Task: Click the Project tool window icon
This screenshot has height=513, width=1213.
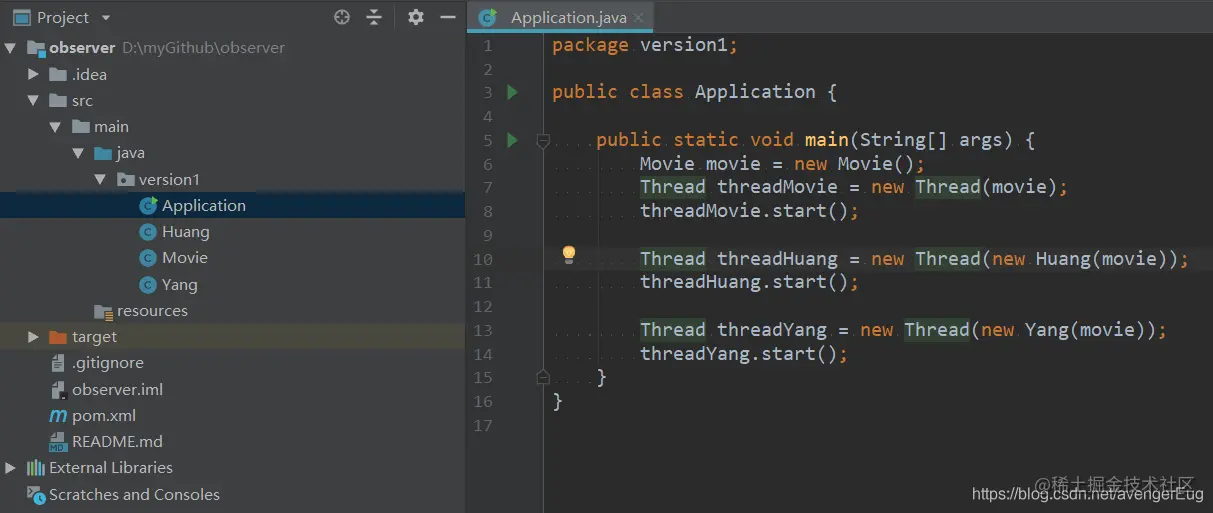Action: 21,18
